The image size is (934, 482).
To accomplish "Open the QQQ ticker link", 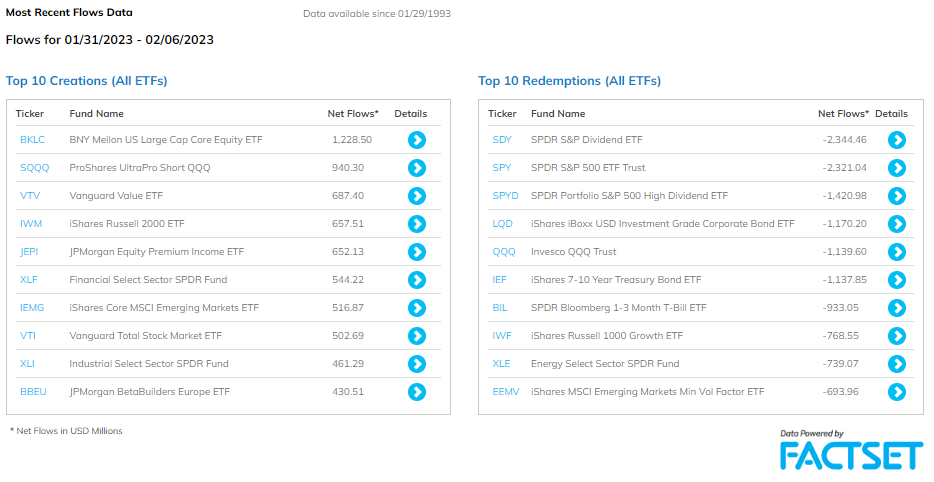I will tap(504, 252).
